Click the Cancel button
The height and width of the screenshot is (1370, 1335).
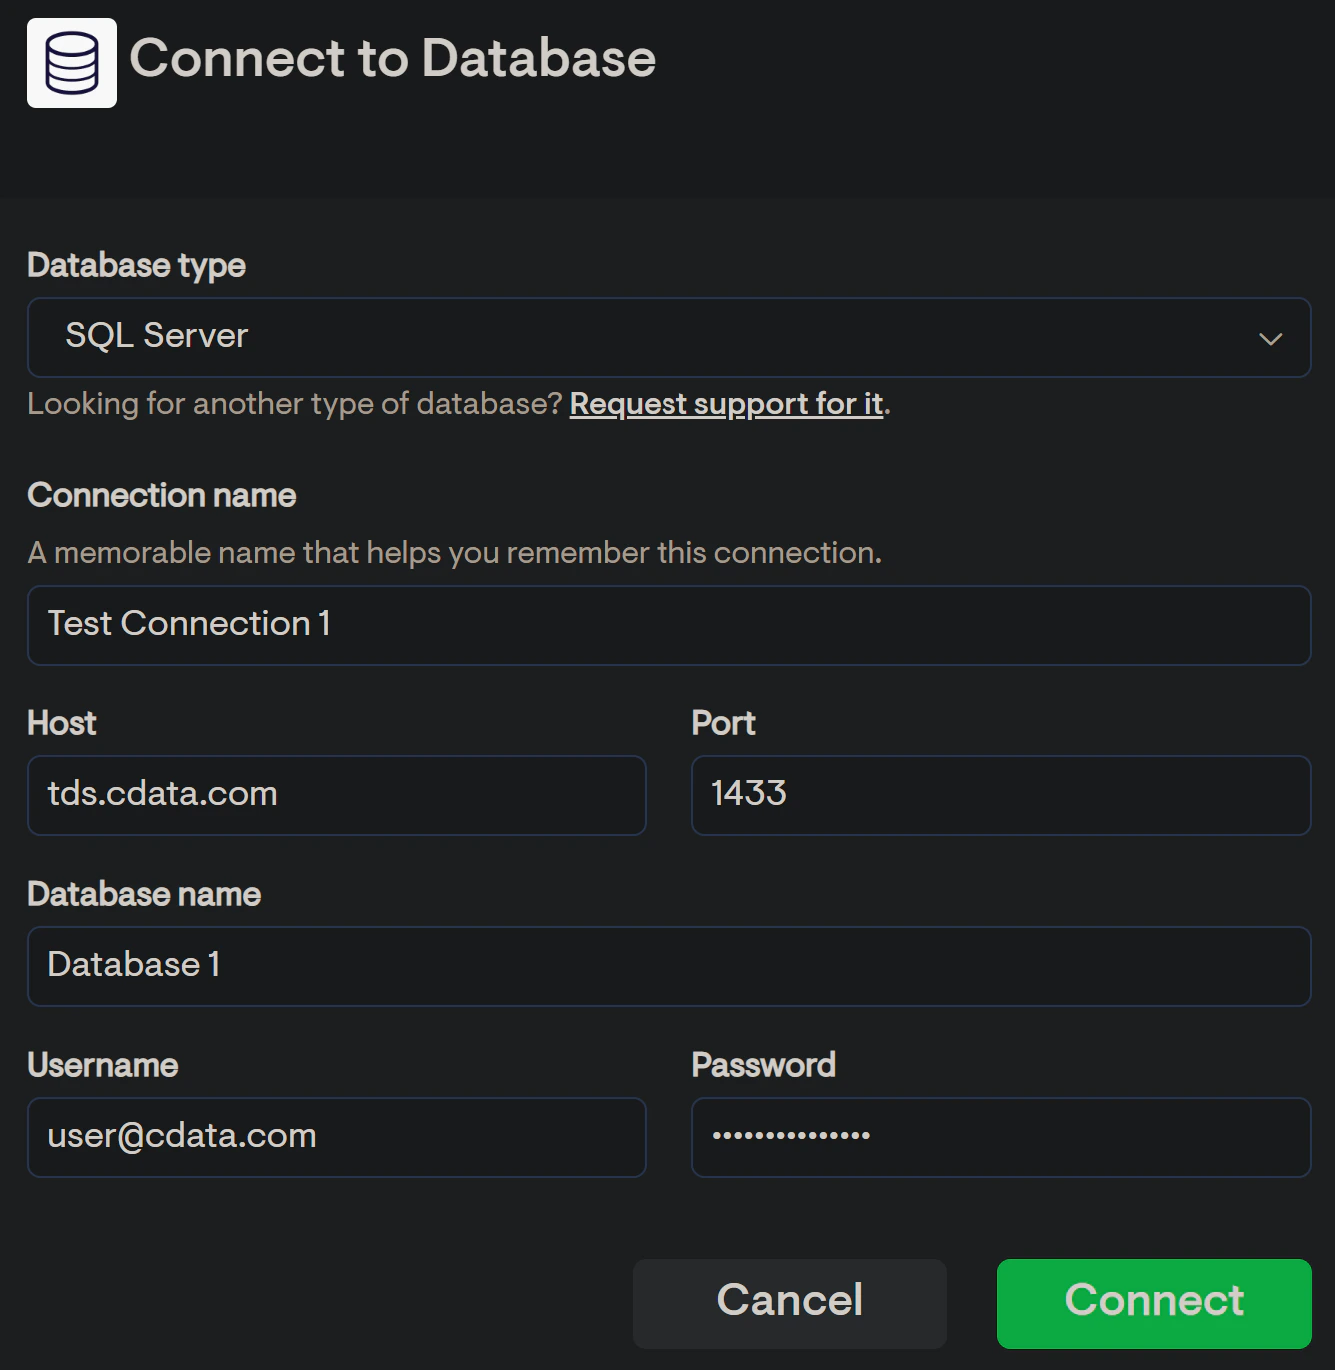(x=788, y=1301)
